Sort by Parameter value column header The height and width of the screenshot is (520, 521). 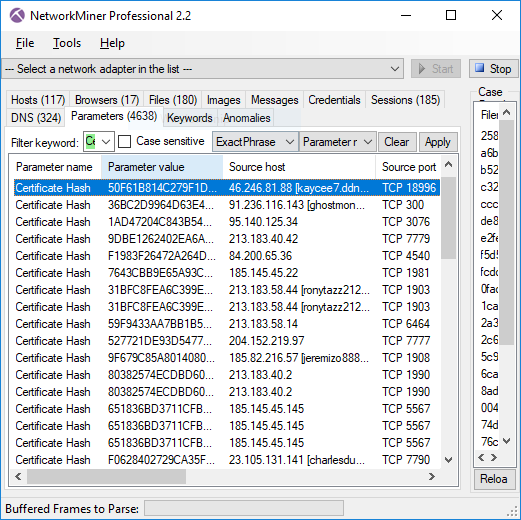click(x=162, y=167)
